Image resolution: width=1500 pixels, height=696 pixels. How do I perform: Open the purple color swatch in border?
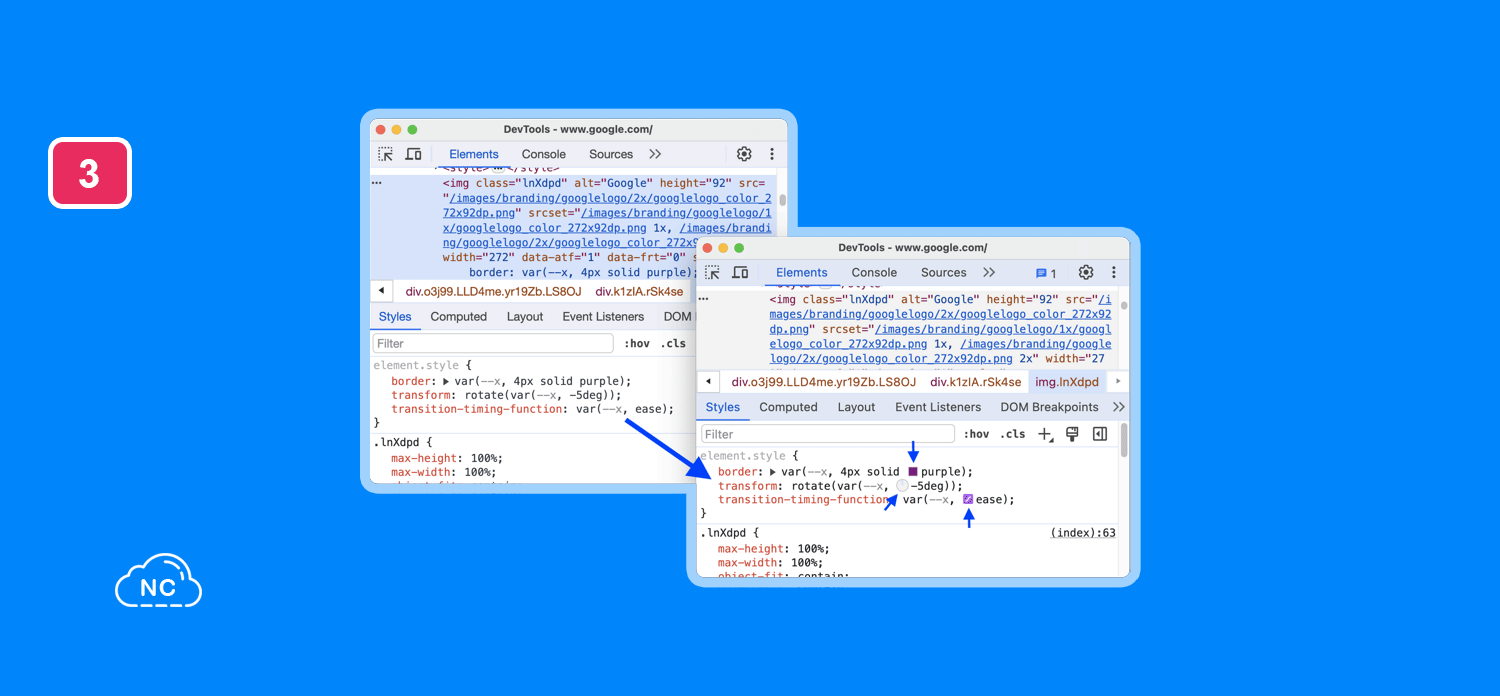[913, 472]
